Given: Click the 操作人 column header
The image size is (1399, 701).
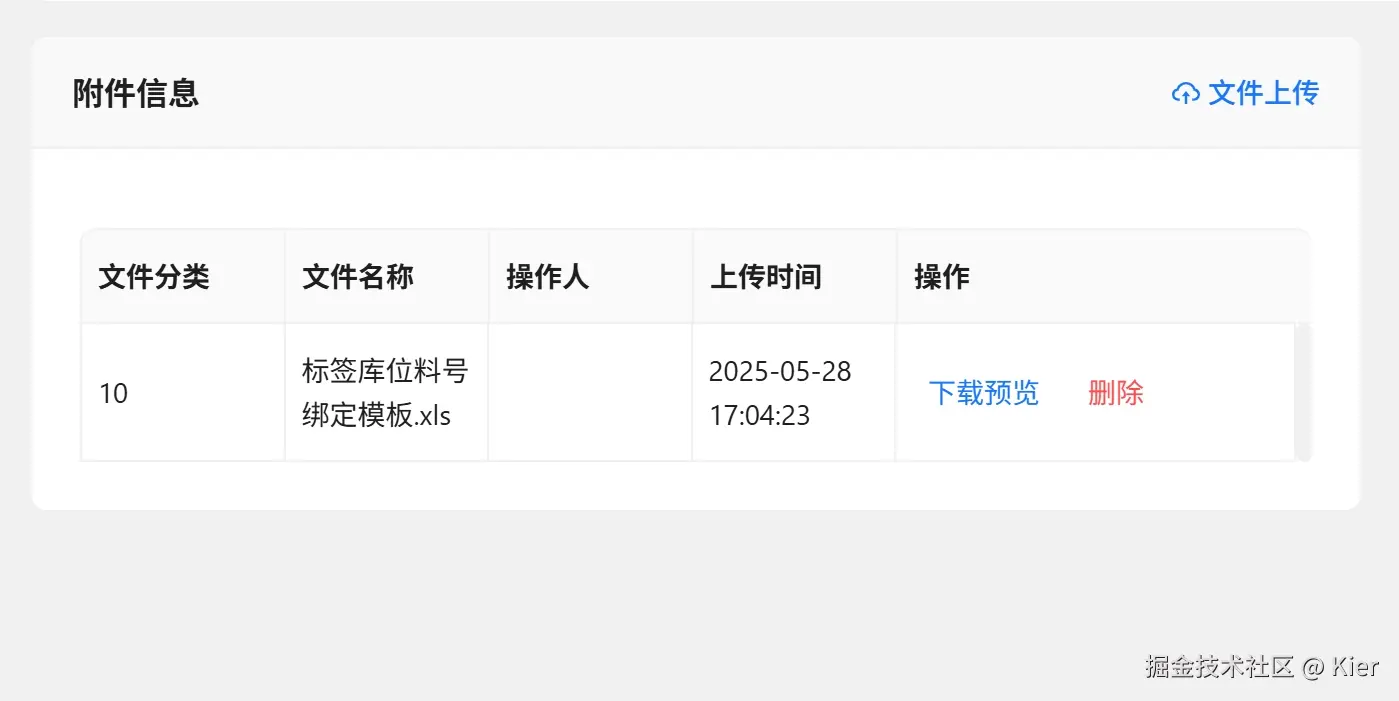Looking at the screenshot, I should [x=546, y=277].
